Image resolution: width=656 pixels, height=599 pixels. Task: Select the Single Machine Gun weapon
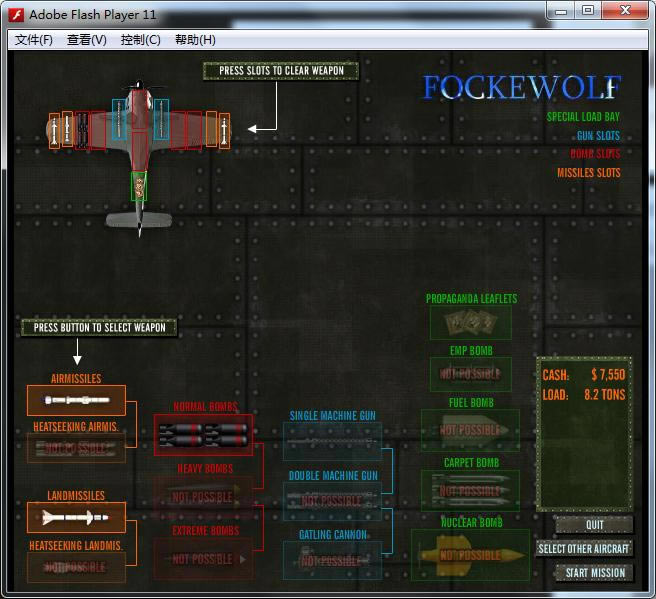[332, 441]
